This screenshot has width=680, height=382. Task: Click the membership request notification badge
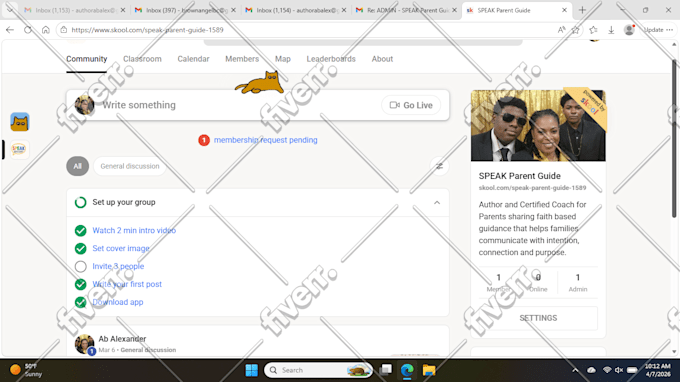point(204,140)
